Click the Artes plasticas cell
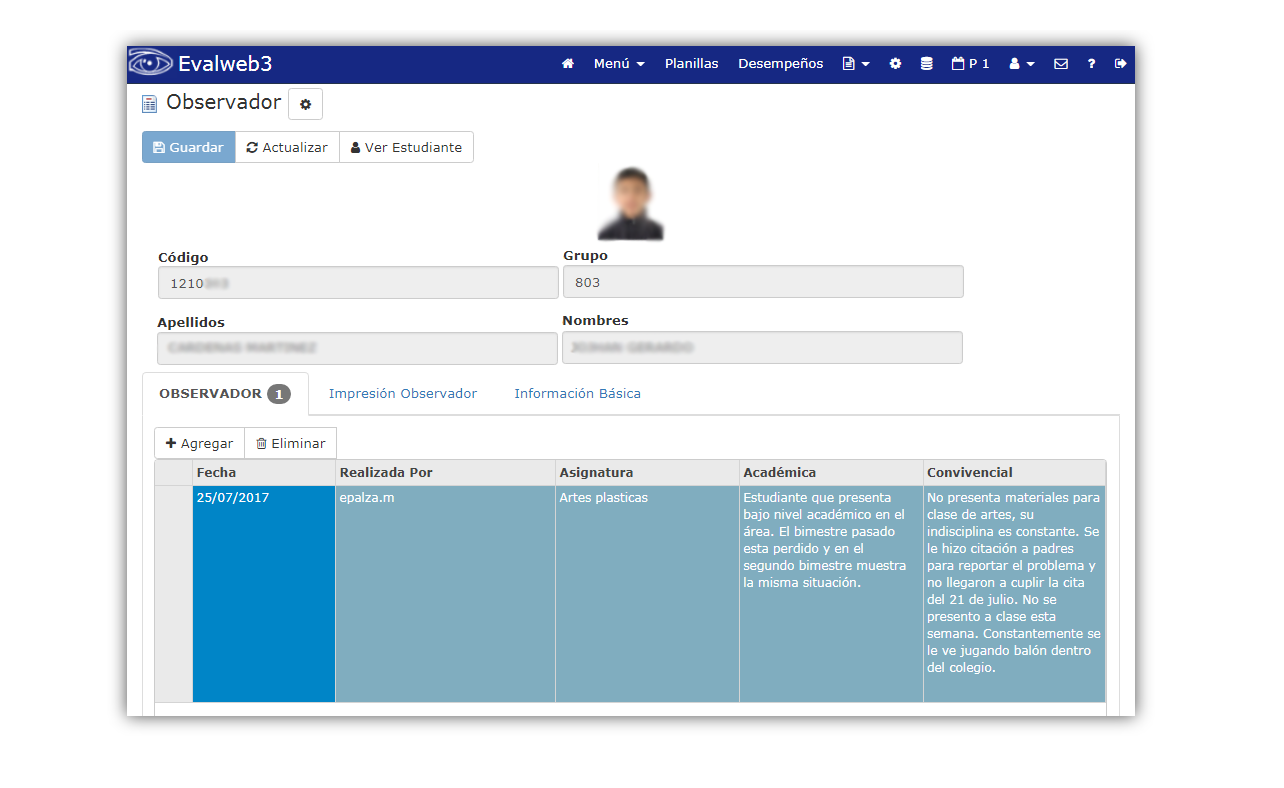The width and height of the screenshot is (1284, 788). 647,594
